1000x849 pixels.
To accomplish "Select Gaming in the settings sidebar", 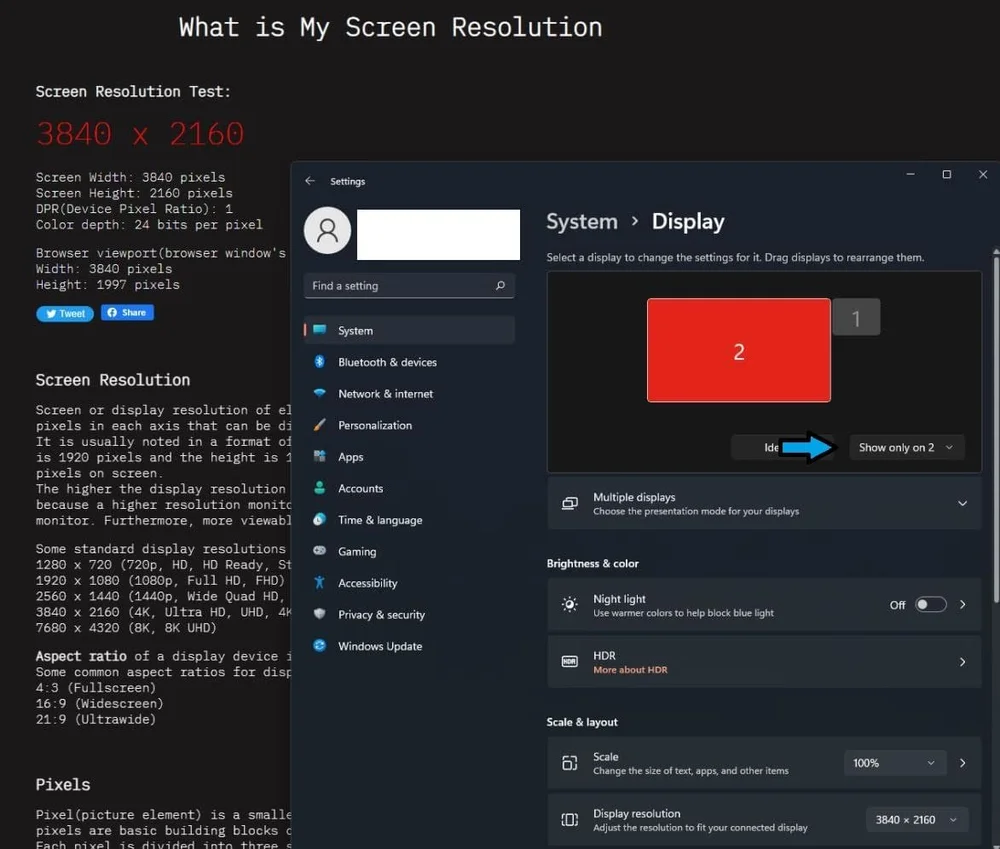I will pos(409,551).
